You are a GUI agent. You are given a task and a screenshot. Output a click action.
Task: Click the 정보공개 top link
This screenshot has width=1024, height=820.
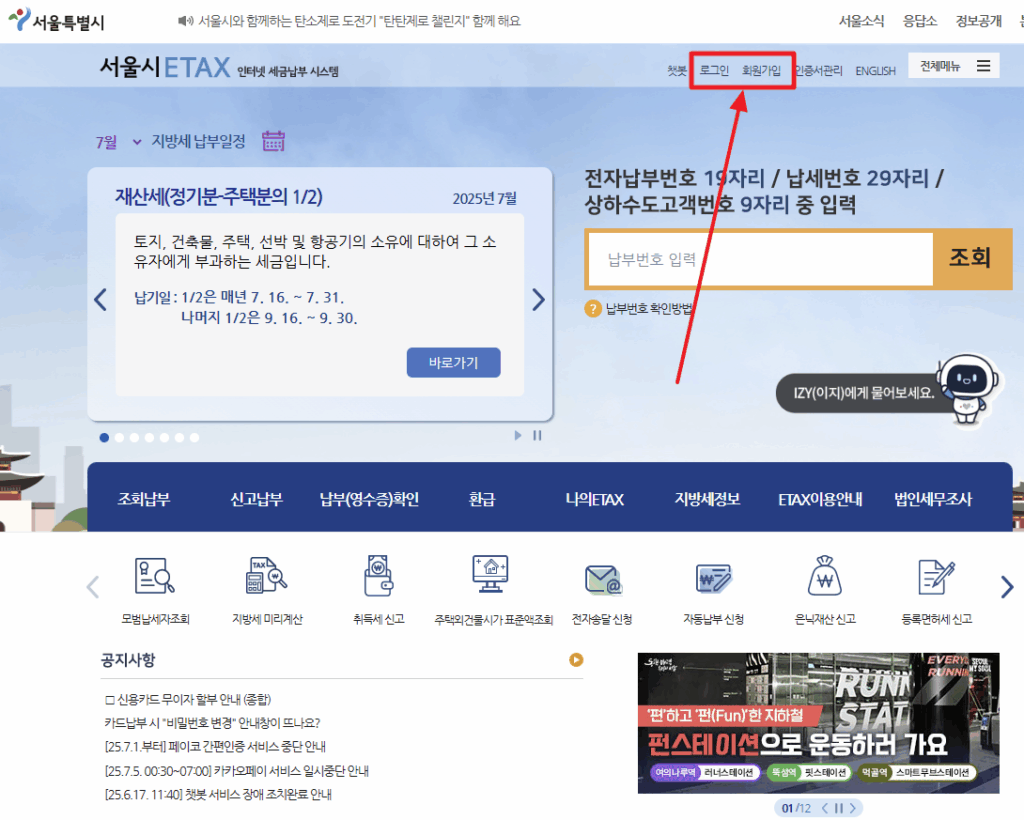978,21
